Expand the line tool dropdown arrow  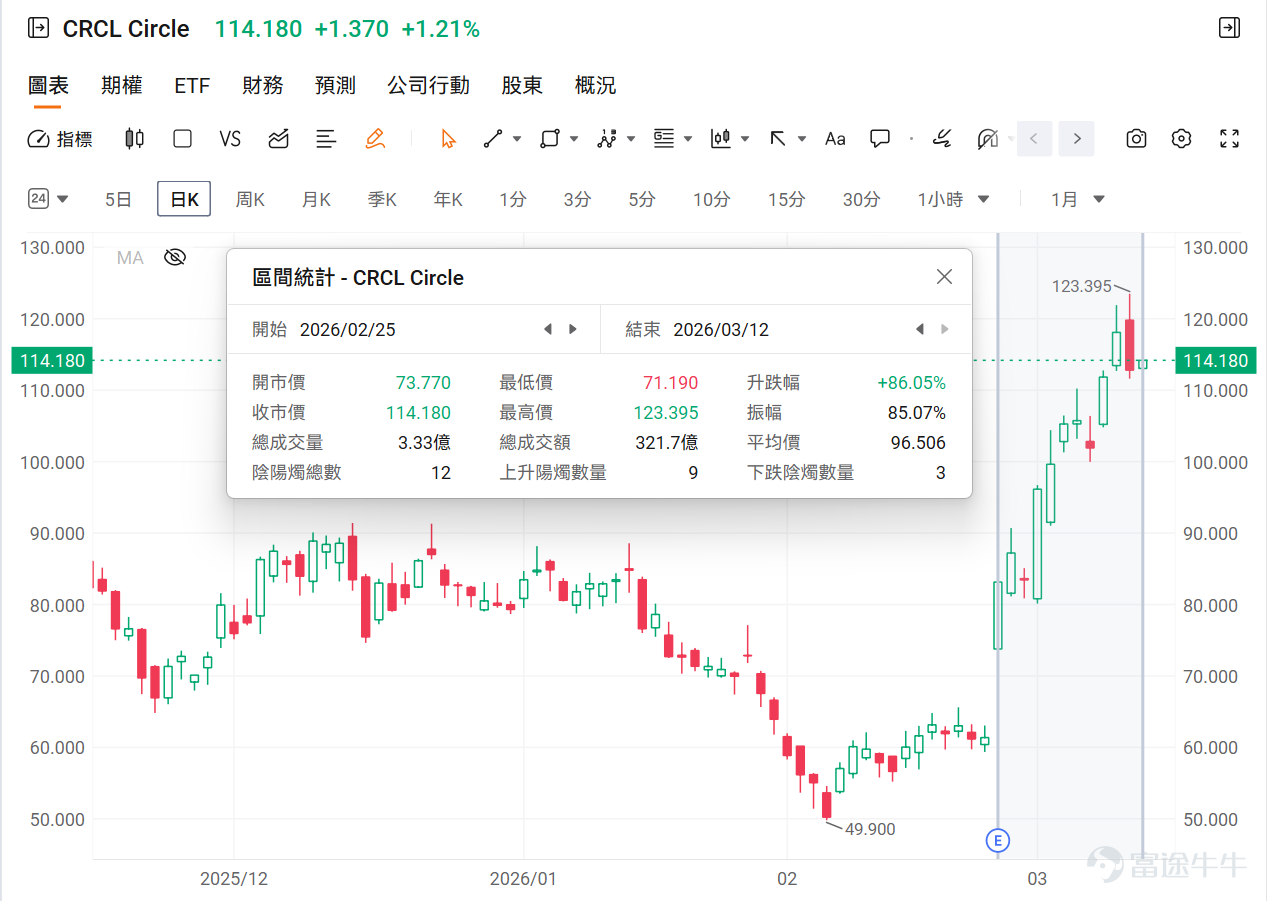click(517, 139)
